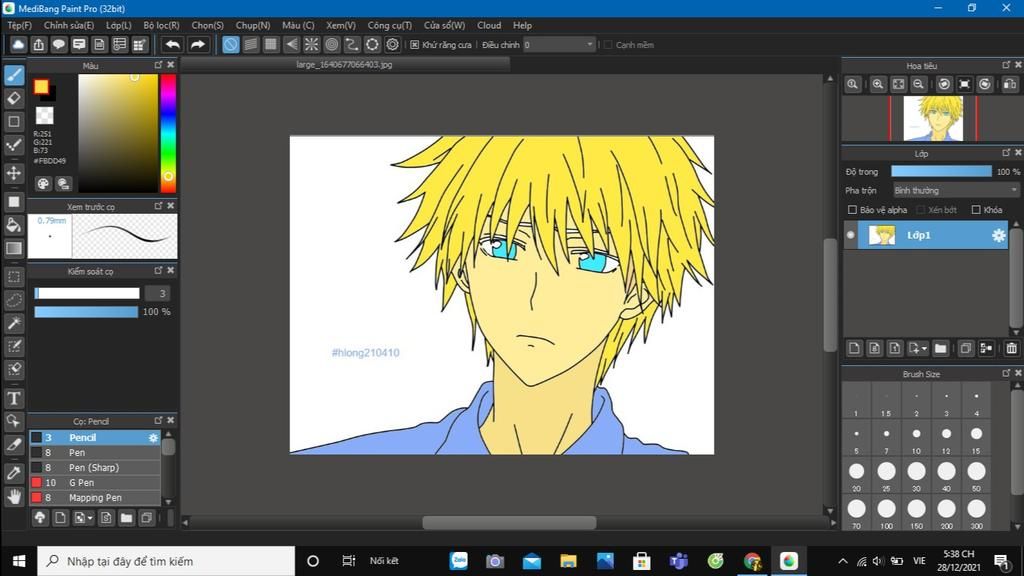Open File Explorer from the taskbar
Image resolution: width=1024 pixels, height=576 pixels.
(568, 561)
